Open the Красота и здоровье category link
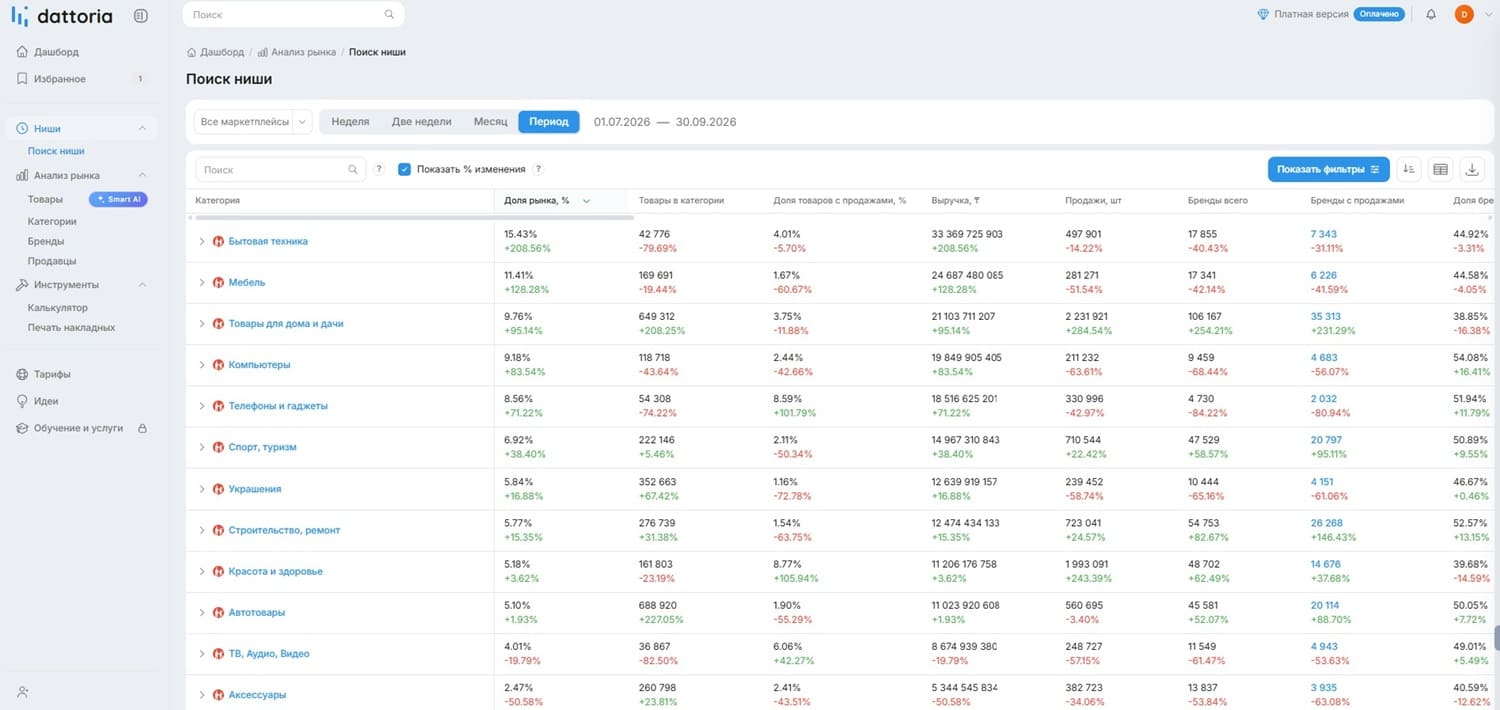 click(275, 572)
